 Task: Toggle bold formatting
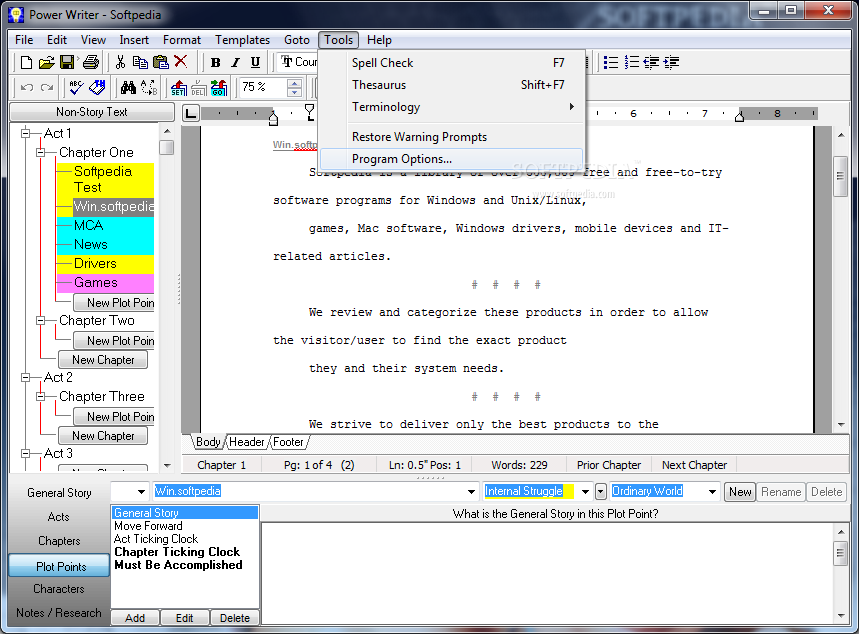point(215,62)
